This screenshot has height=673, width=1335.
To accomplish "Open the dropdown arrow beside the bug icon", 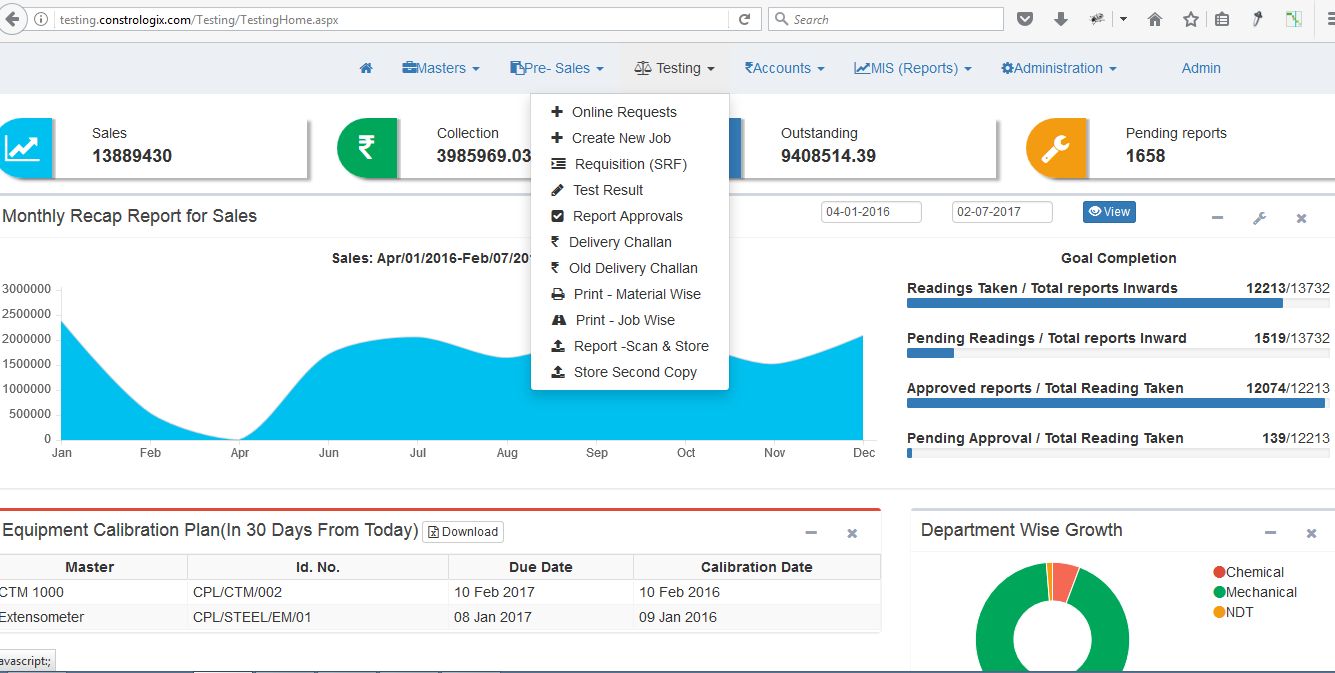I will coord(1123,19).
